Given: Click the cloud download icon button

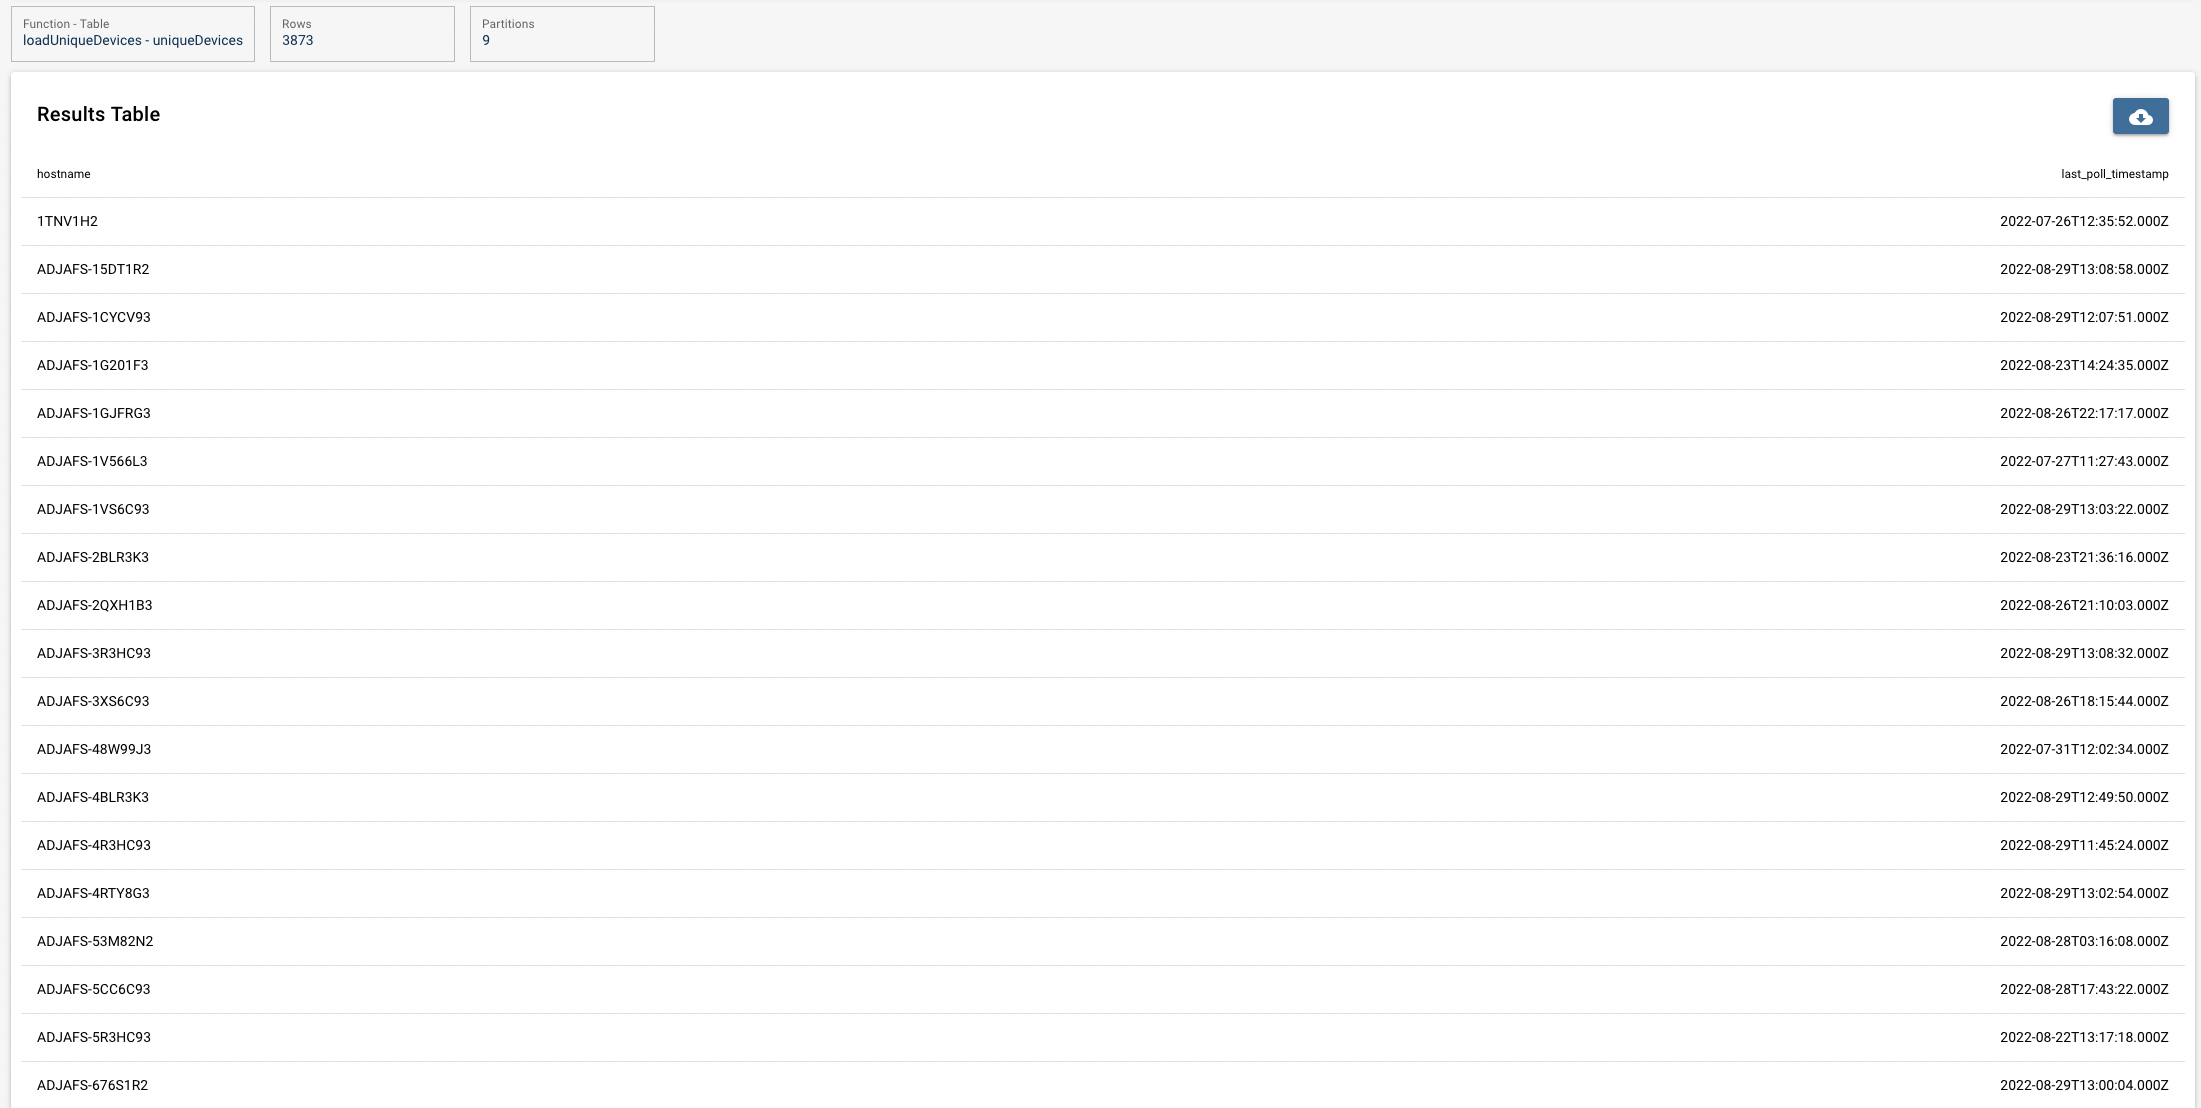Looking at the screenshot, I should tap(2140, 116).
